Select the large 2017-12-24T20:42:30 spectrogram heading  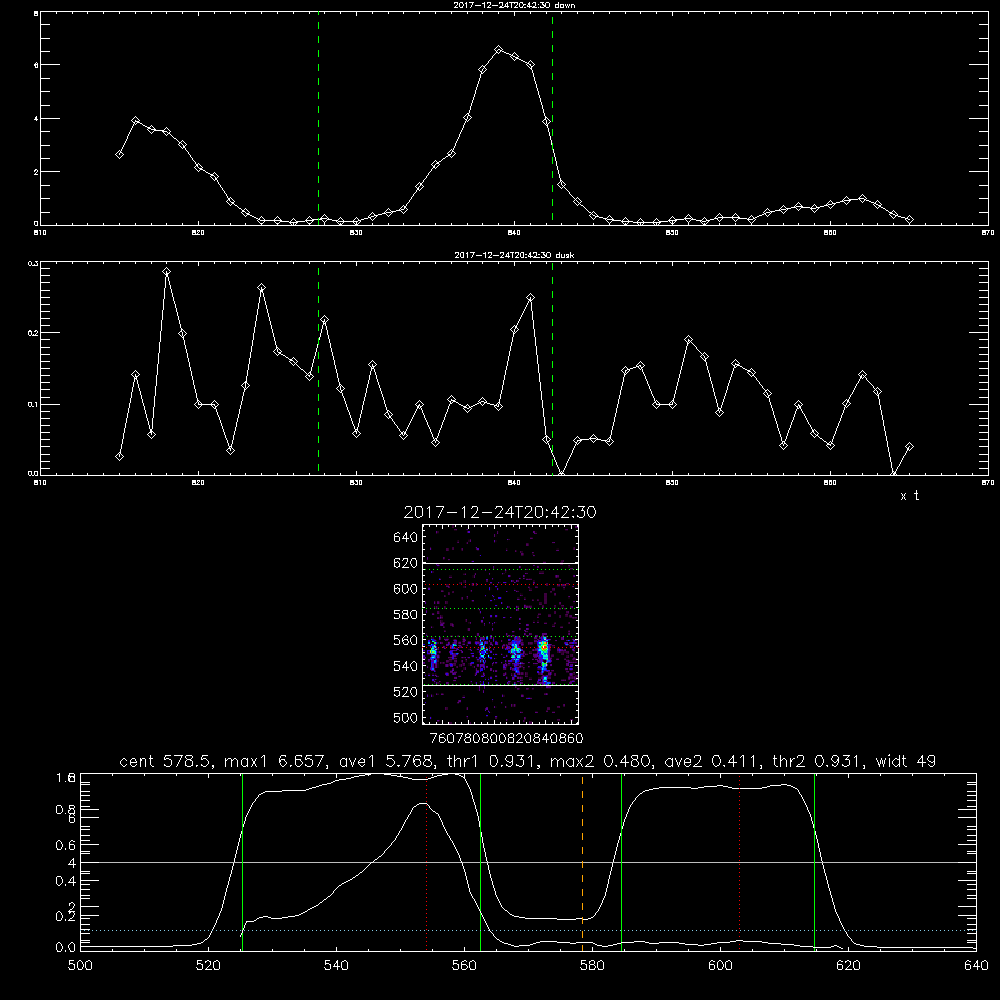(500, 513)
